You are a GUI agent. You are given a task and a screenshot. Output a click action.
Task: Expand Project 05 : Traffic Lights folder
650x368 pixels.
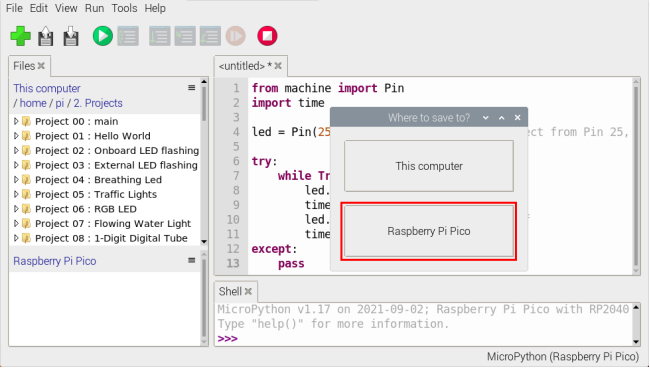coord(16,194)
